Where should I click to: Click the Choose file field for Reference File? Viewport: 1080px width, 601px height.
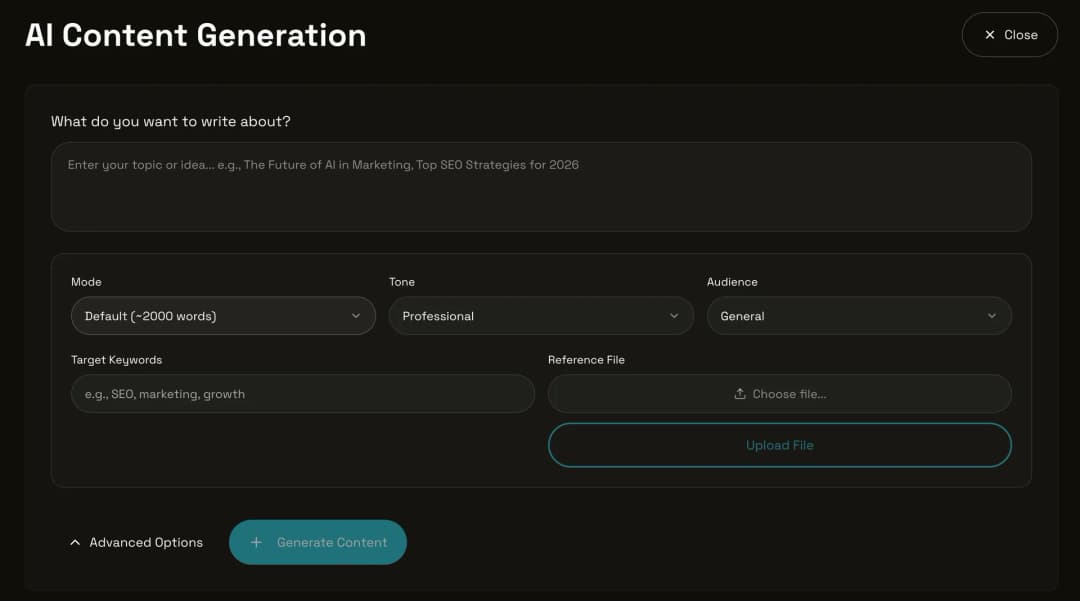(780, 393)
